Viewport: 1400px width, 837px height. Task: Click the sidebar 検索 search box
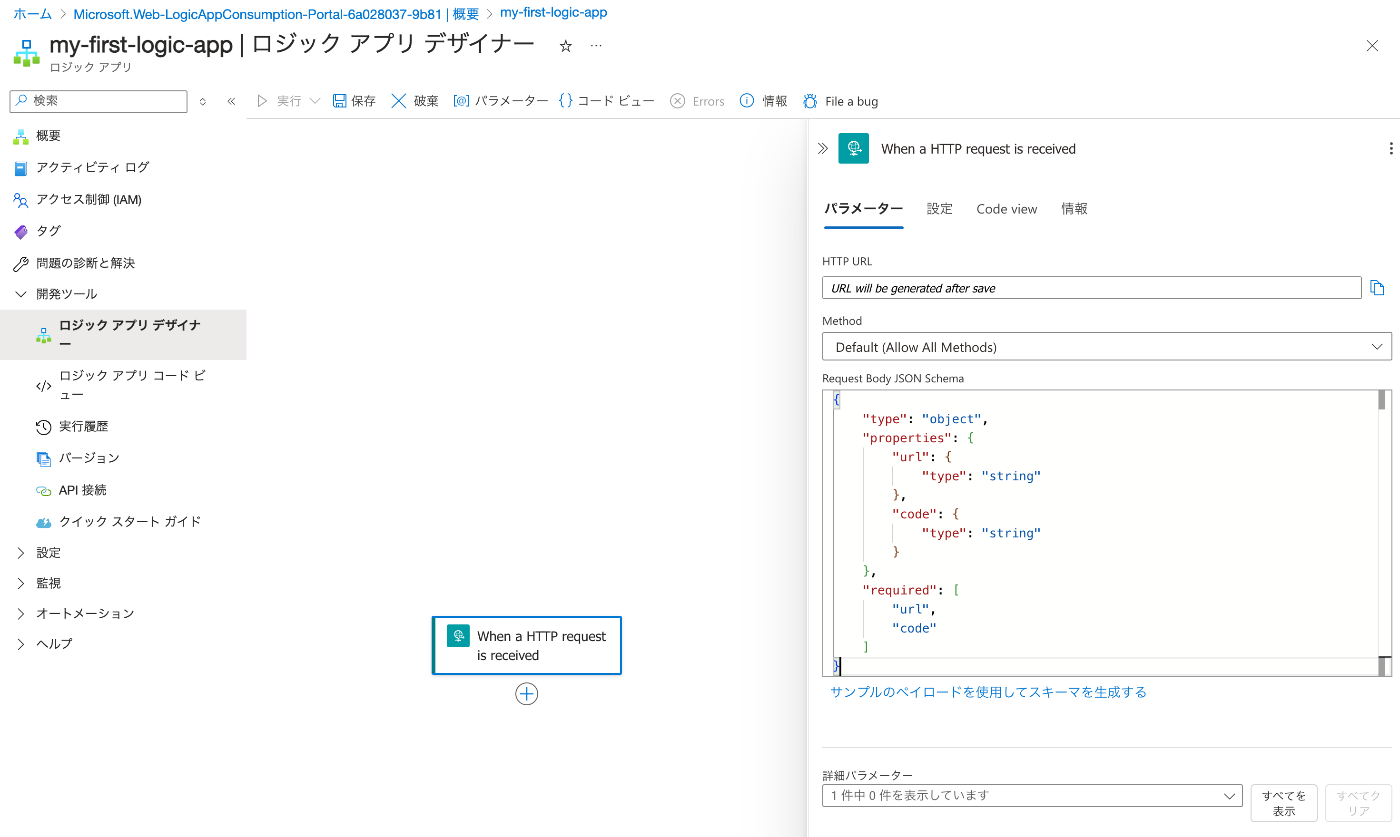click(x=98, y=101)
